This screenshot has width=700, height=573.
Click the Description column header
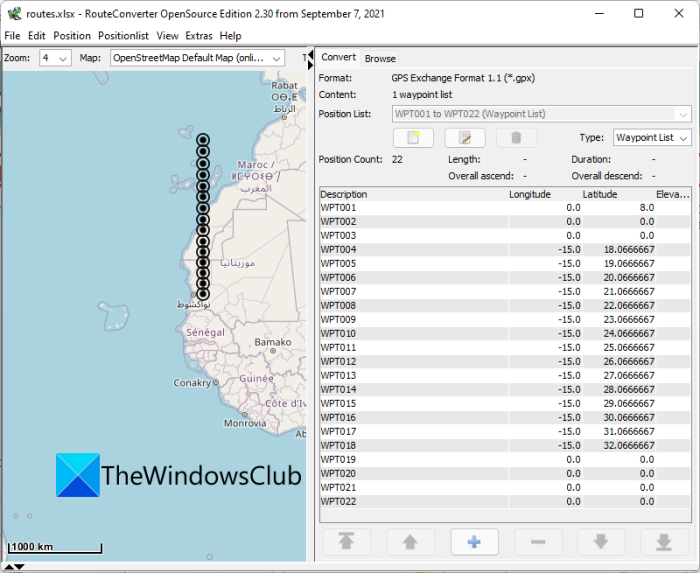(x=344, y=194)
